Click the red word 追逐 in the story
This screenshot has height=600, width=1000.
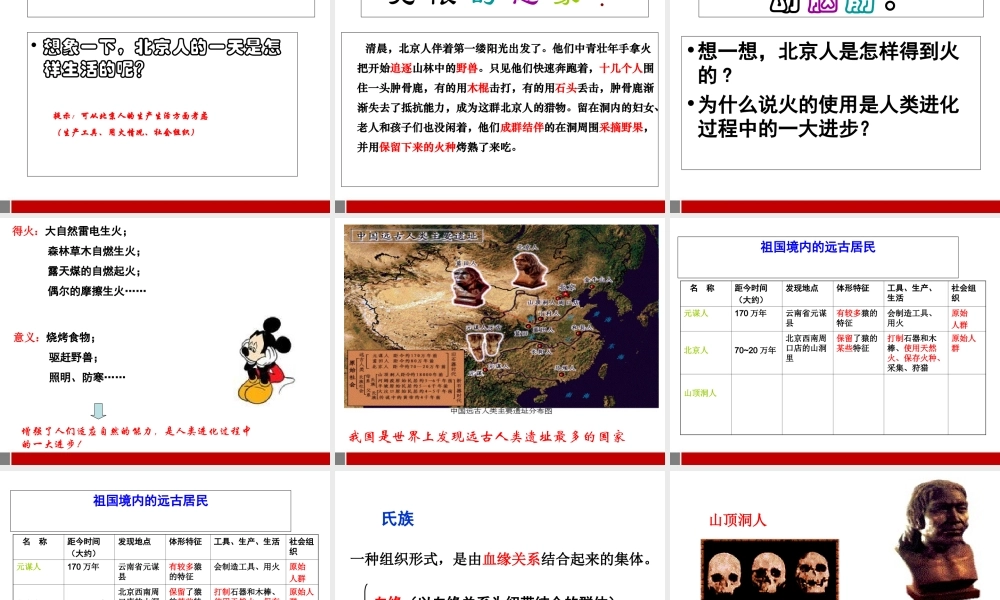coord(401,68)
